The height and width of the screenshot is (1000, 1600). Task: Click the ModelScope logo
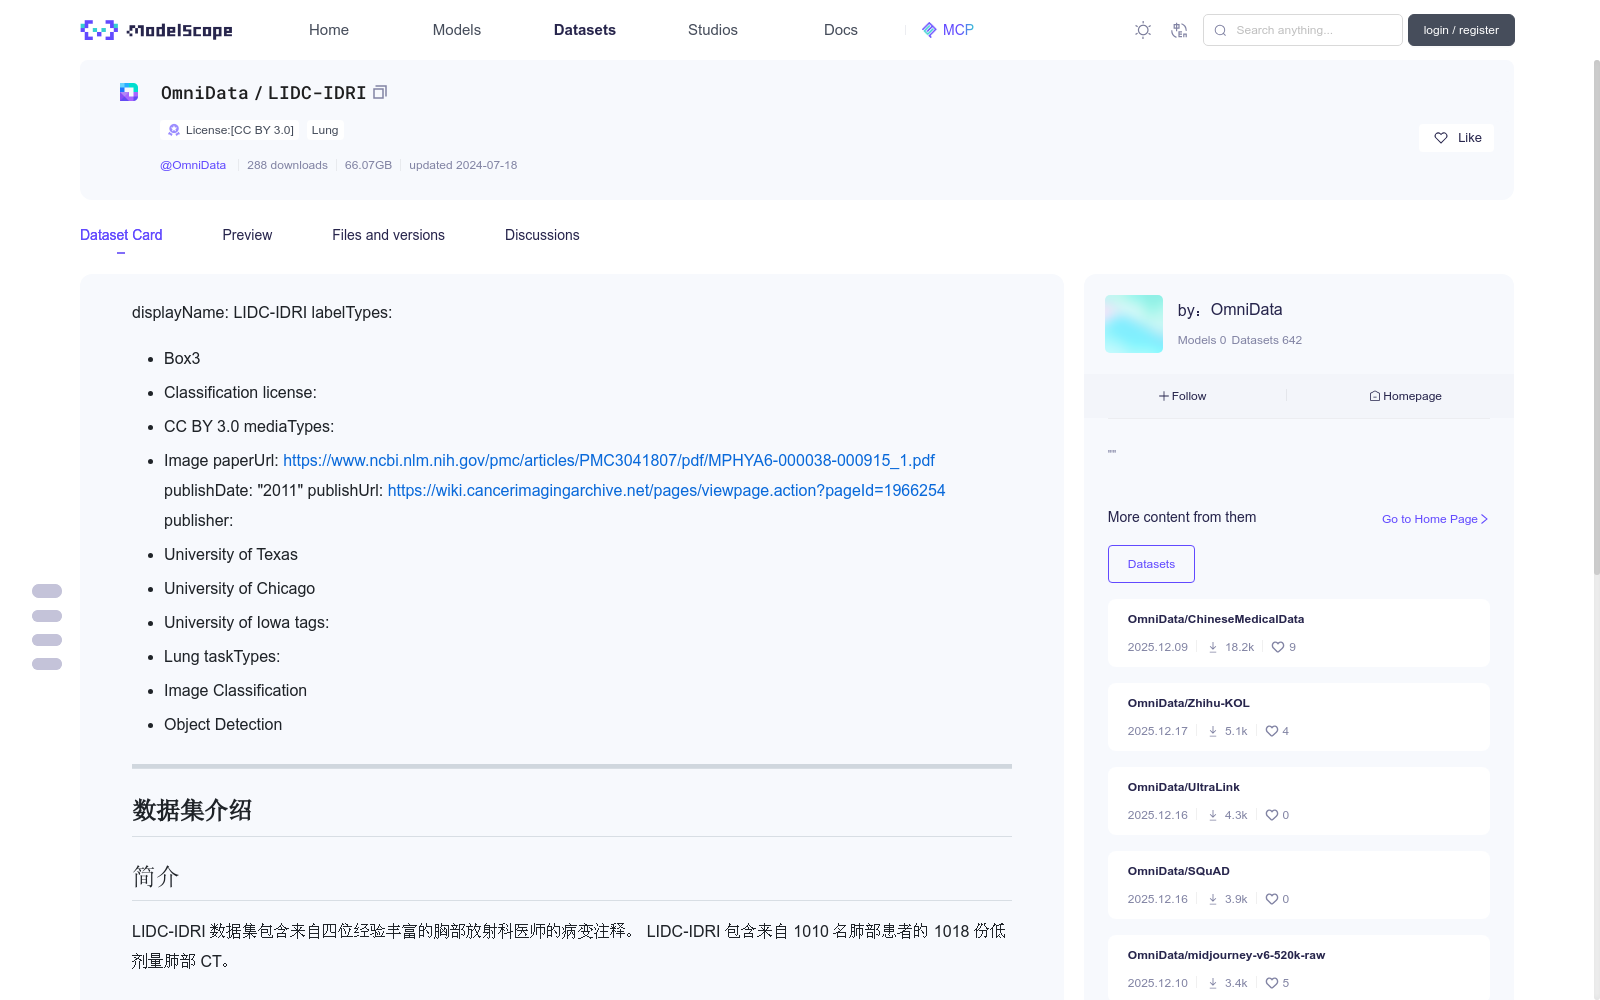click(x=156, y=30)
